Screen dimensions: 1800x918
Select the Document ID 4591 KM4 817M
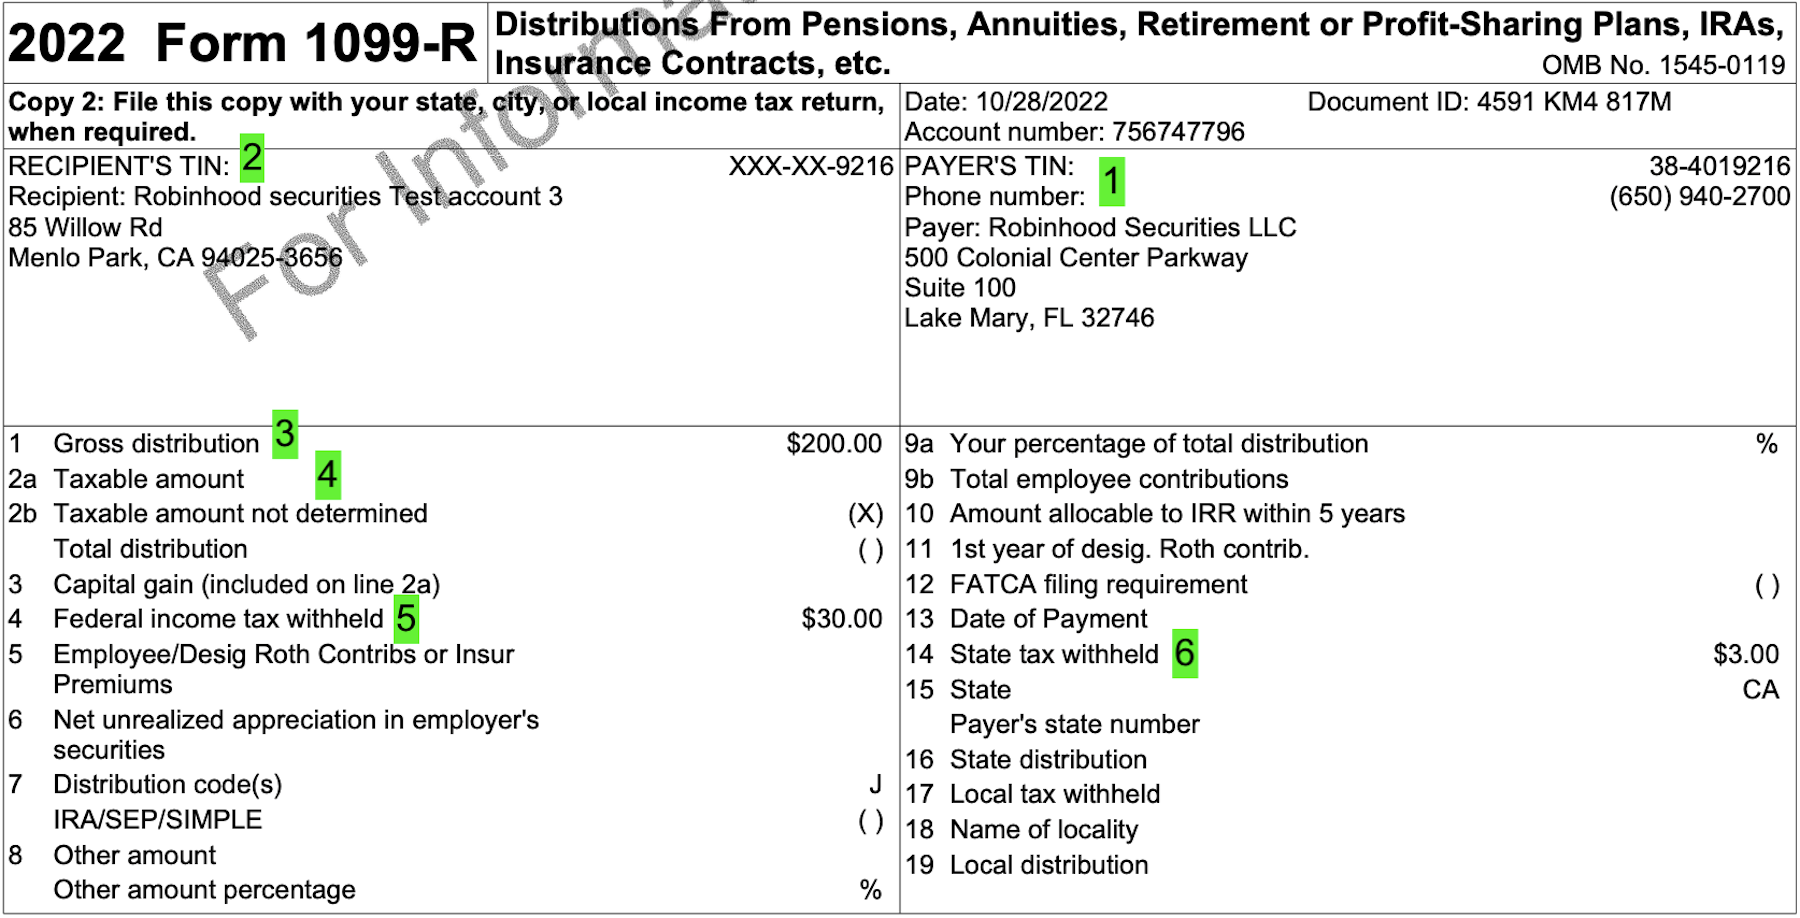point(1573,102)
